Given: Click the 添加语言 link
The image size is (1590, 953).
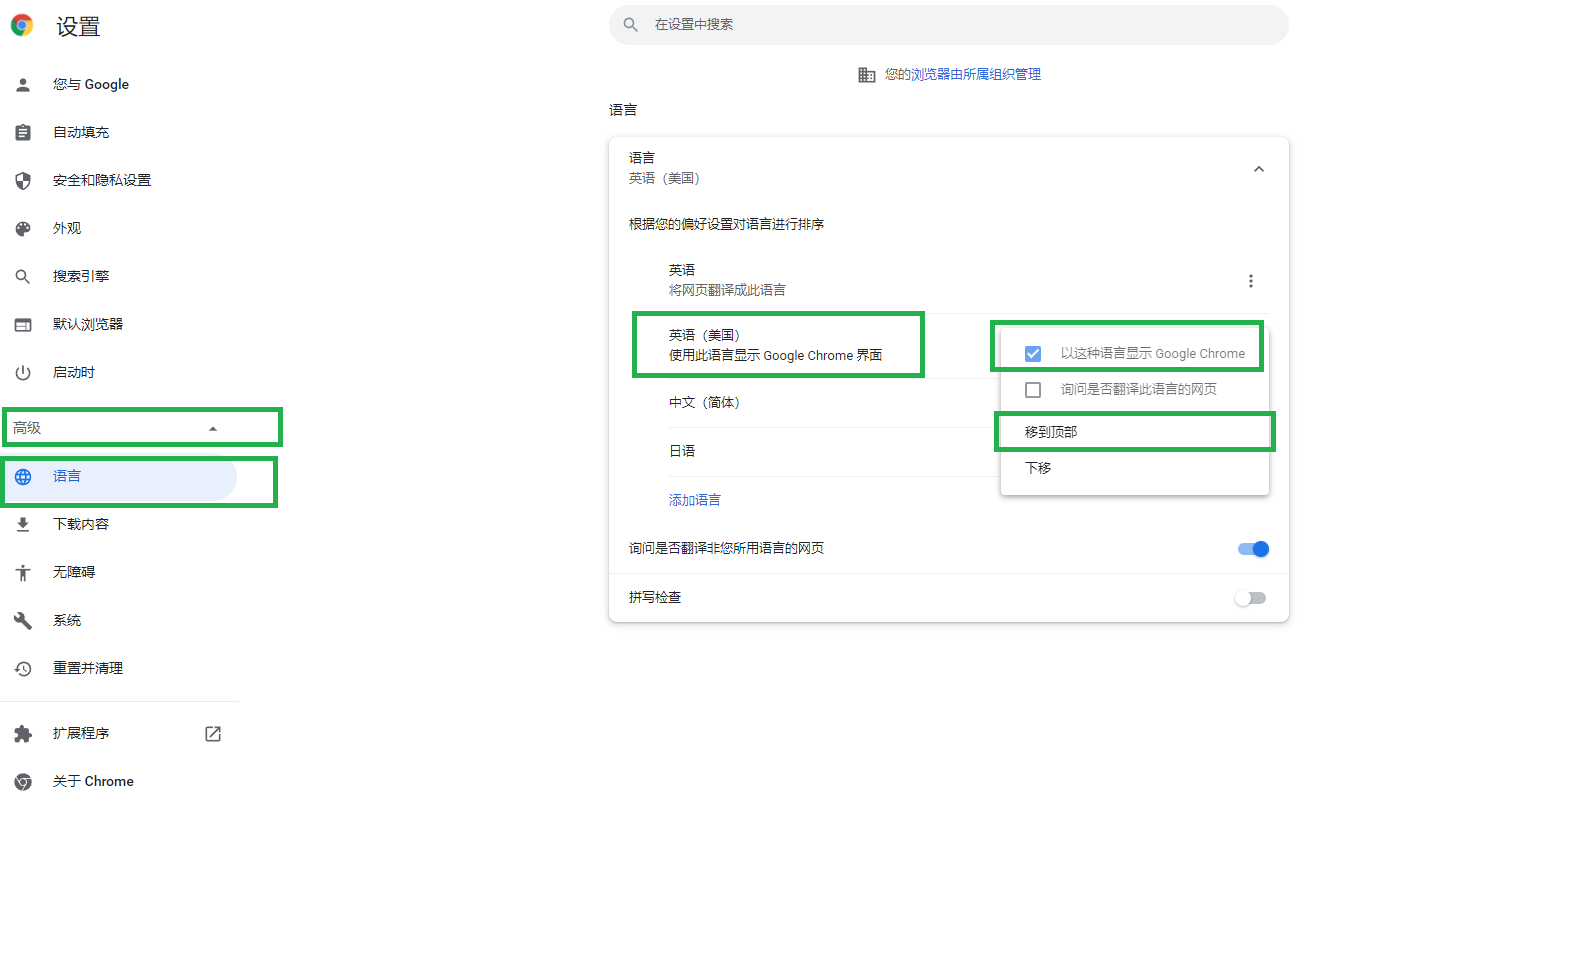Looking at the screenshot, I should point(695,500).
